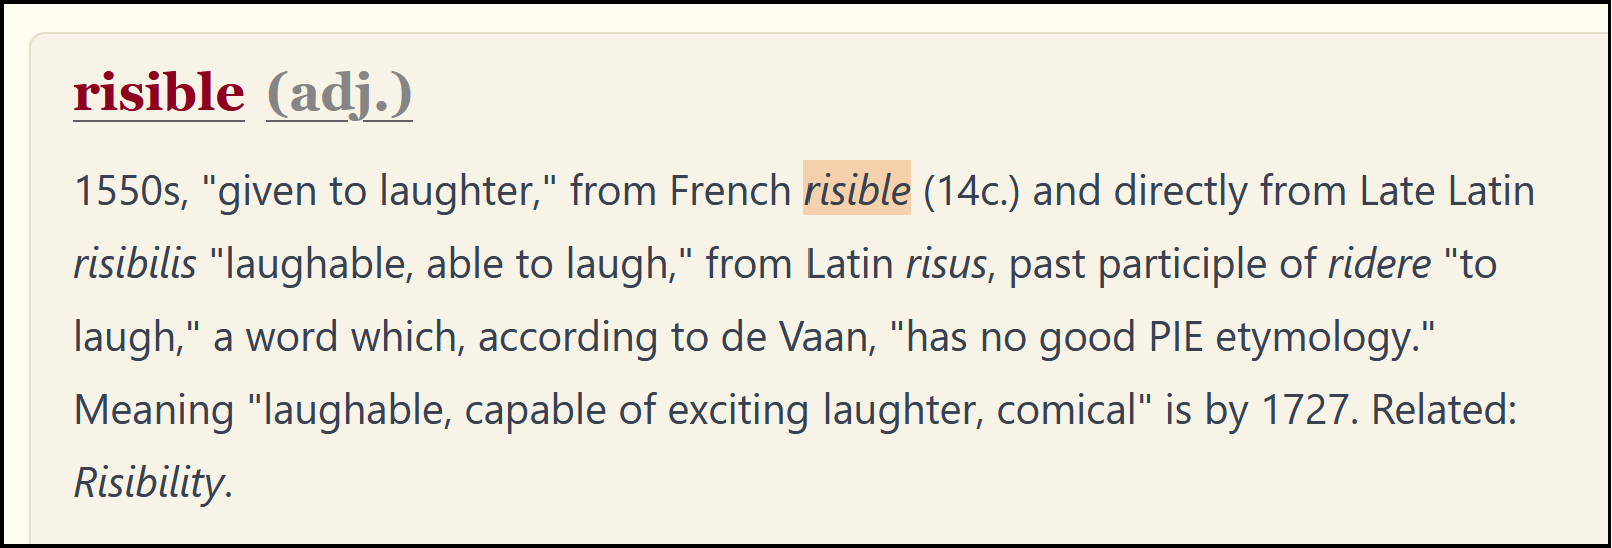This screenshot has width=1612, height=548.
Task: Select the italic word "risus"
Action: [946, 264]
